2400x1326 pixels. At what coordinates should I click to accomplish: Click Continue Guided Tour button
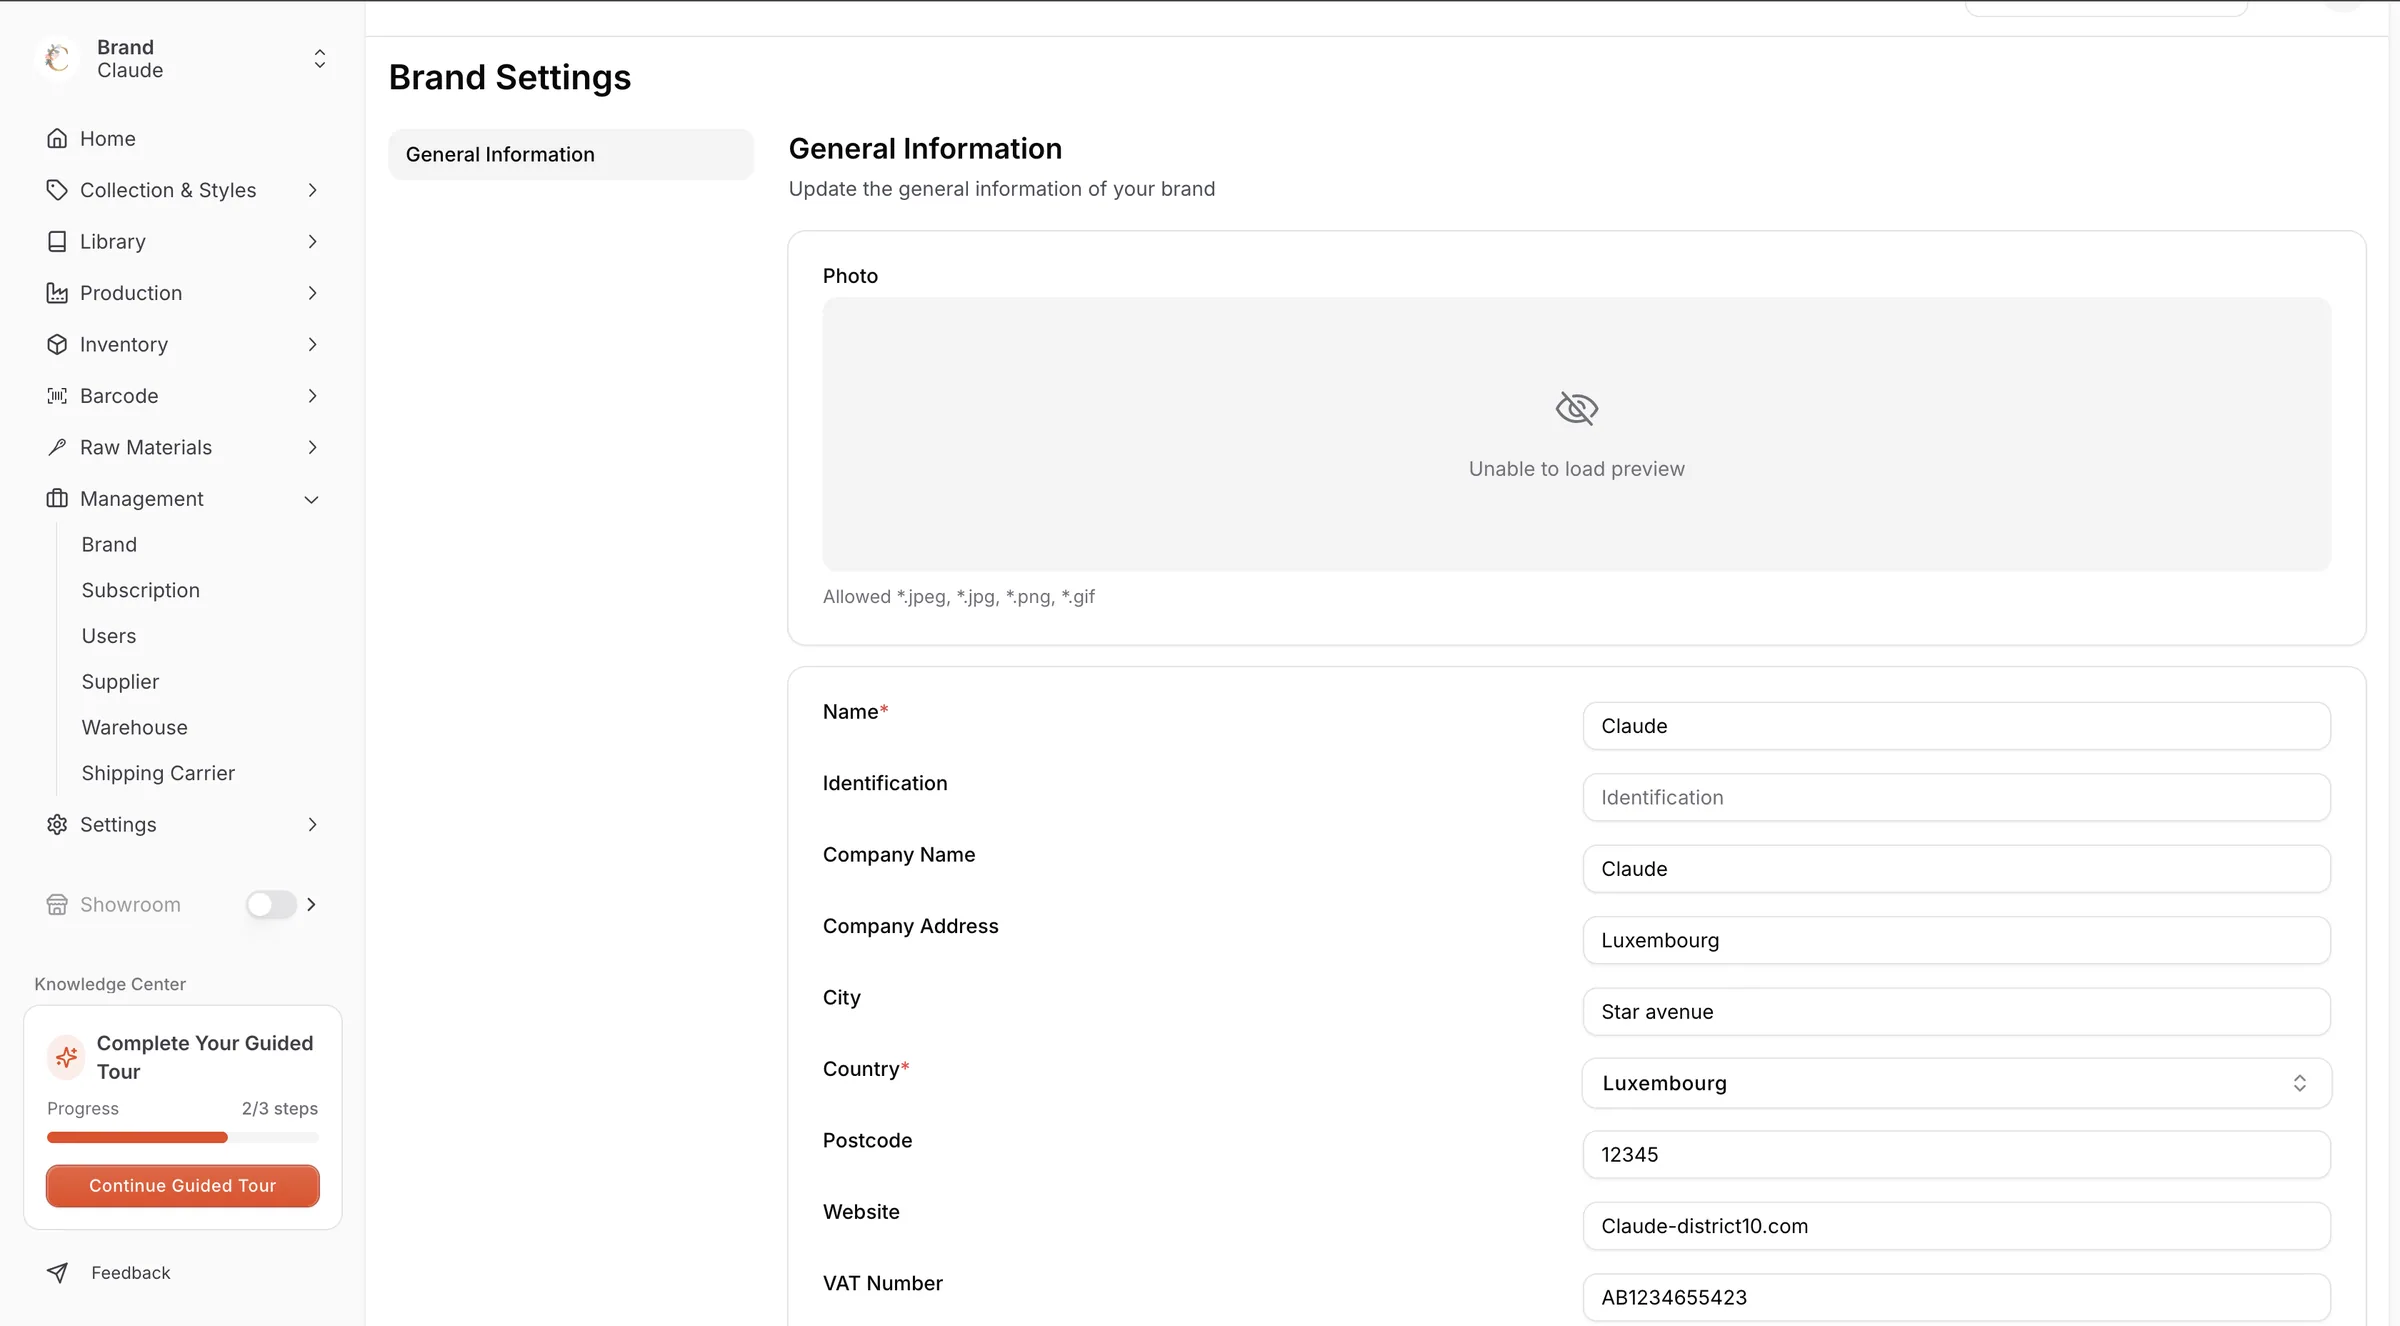point(183,1186)
